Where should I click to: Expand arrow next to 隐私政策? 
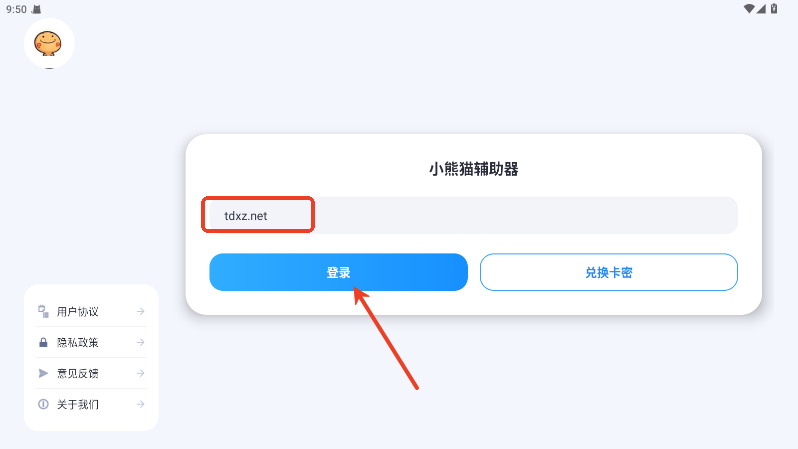point(141,343)
